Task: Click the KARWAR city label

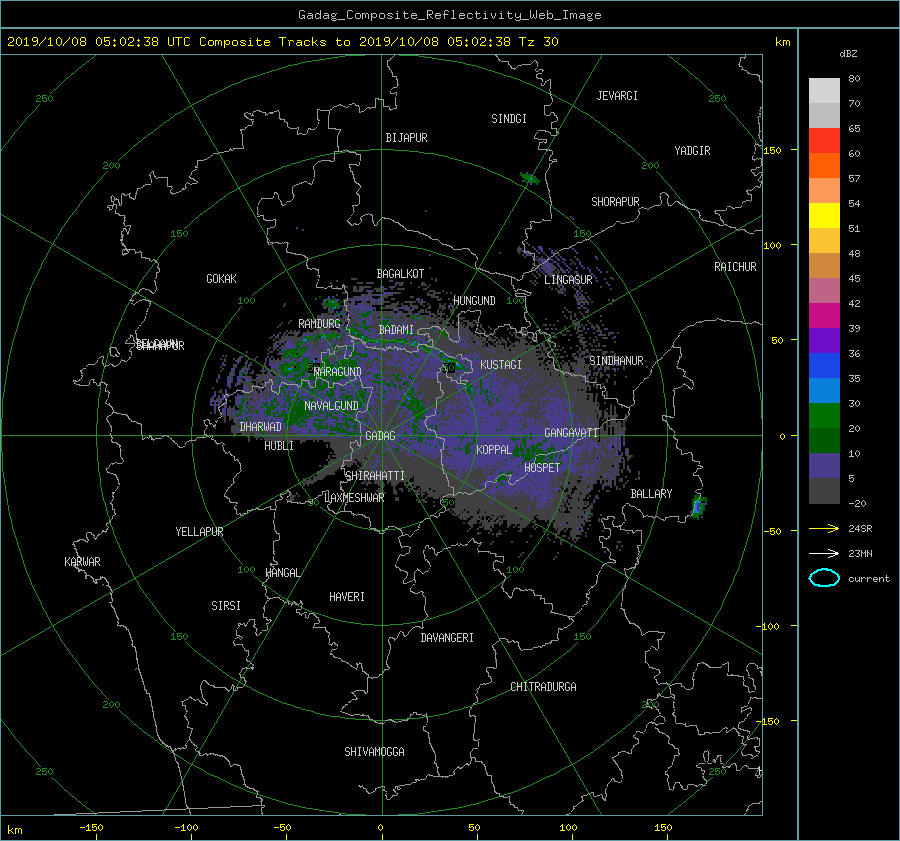Action: [x=82, y=562]
